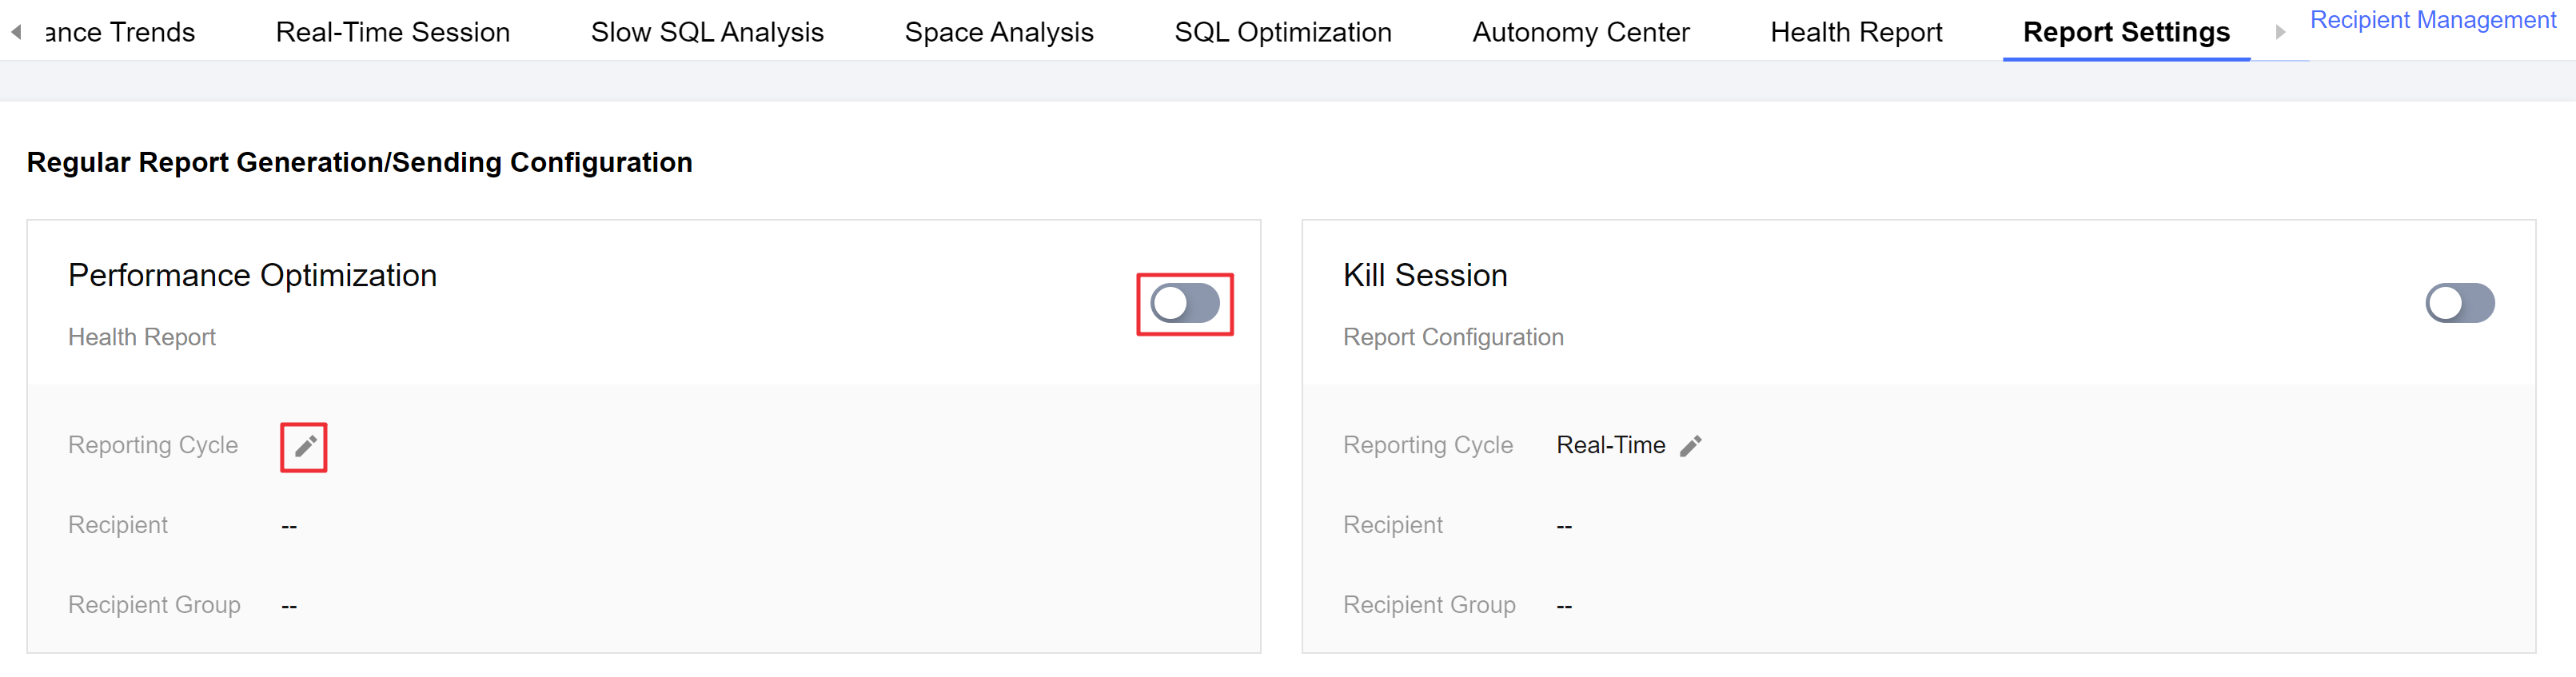The image size is (2576, 677).
Task: Edit the Kill Session reporting cycle
Action: point(1690,446)
